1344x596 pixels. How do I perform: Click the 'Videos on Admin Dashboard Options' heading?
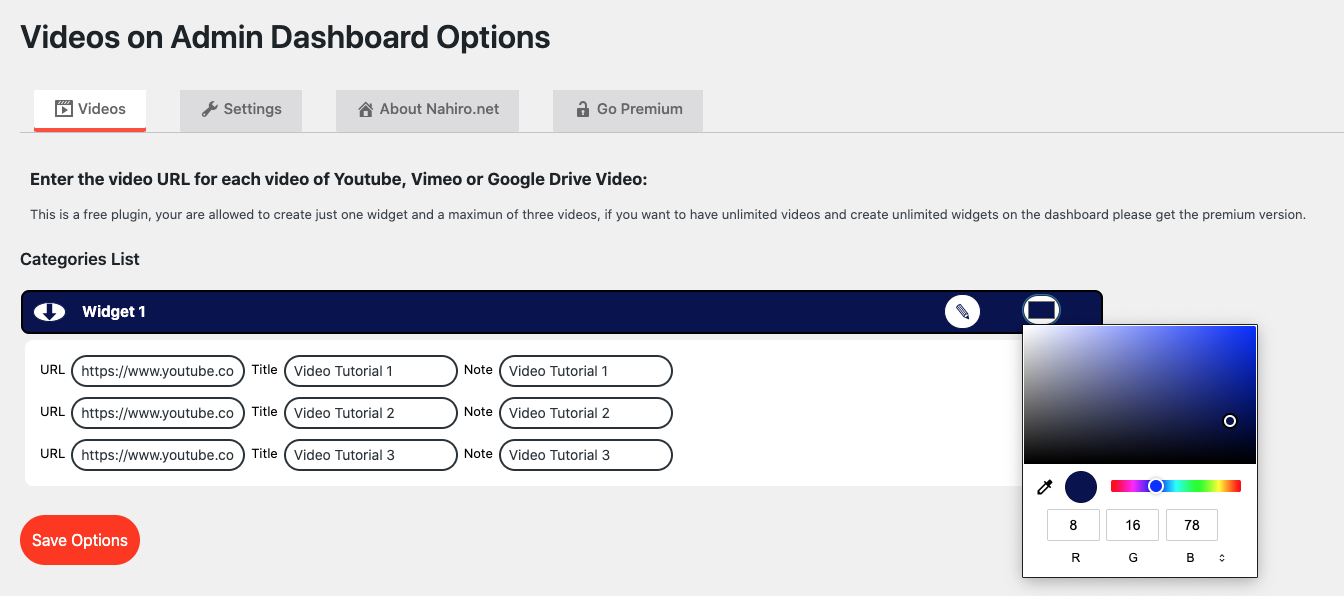click(285, 38)
